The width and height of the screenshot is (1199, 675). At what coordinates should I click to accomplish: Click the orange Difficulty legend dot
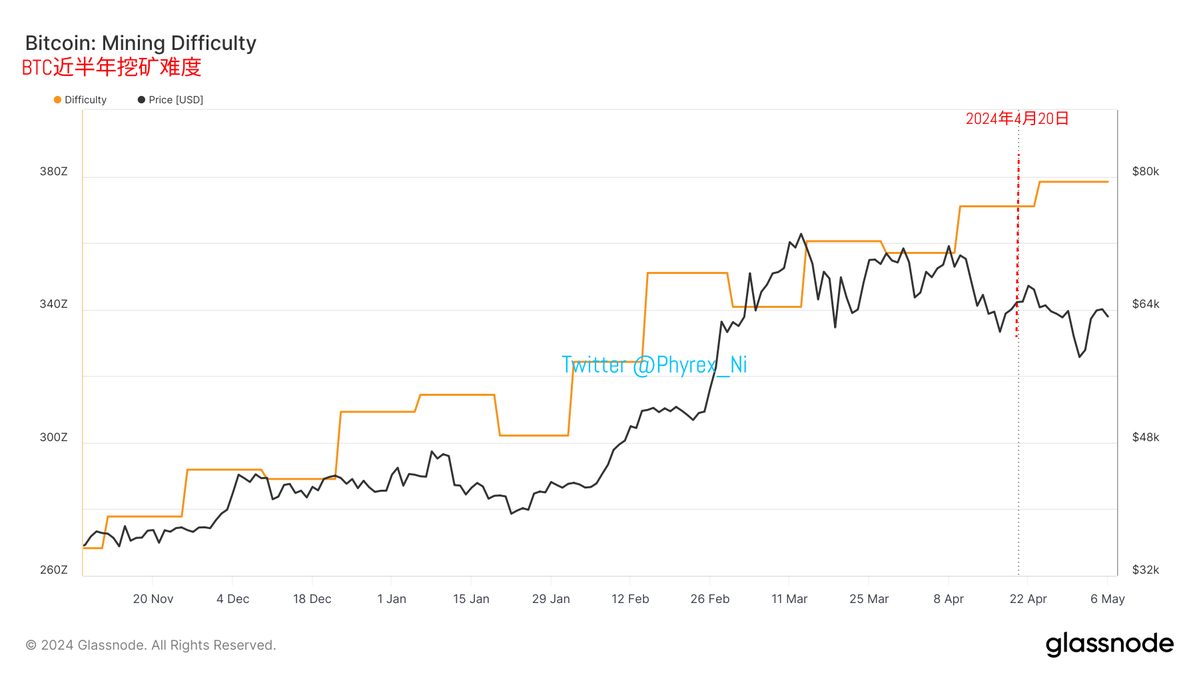pyautogui.click(x=58, y=100)
